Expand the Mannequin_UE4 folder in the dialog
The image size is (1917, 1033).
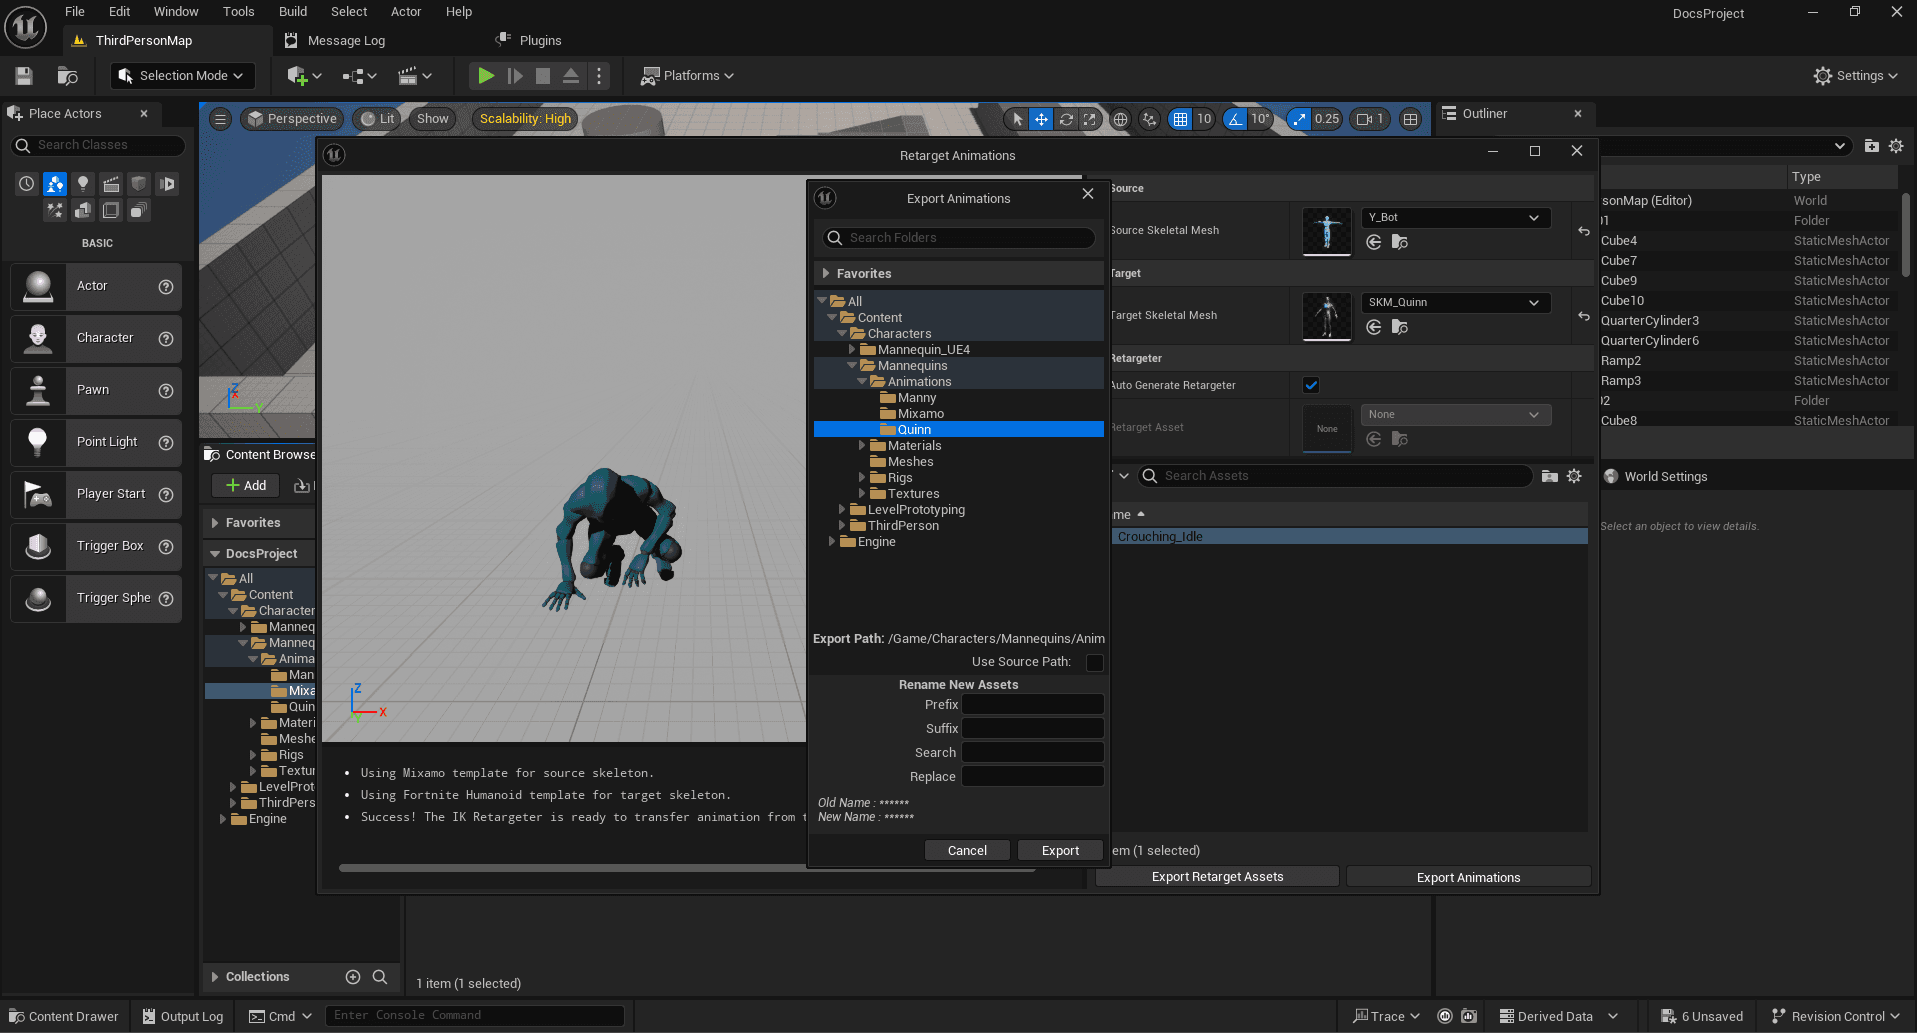(852, 350)
